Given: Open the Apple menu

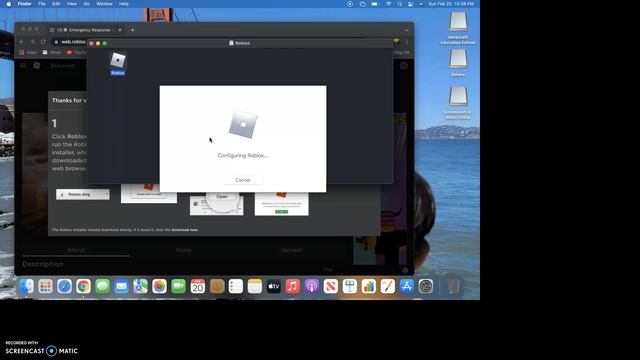Looking at the screenshot, I should pos(9,4).
